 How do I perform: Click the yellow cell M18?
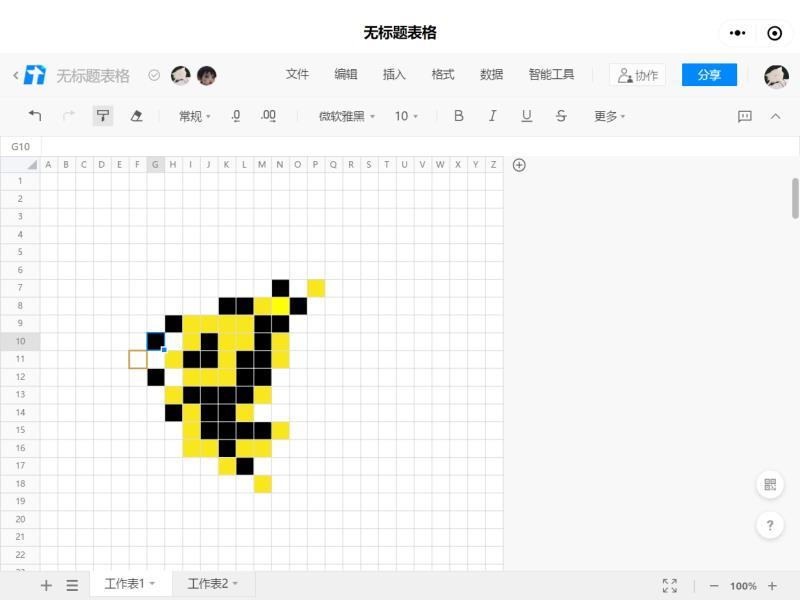click(x=262, y=484)
